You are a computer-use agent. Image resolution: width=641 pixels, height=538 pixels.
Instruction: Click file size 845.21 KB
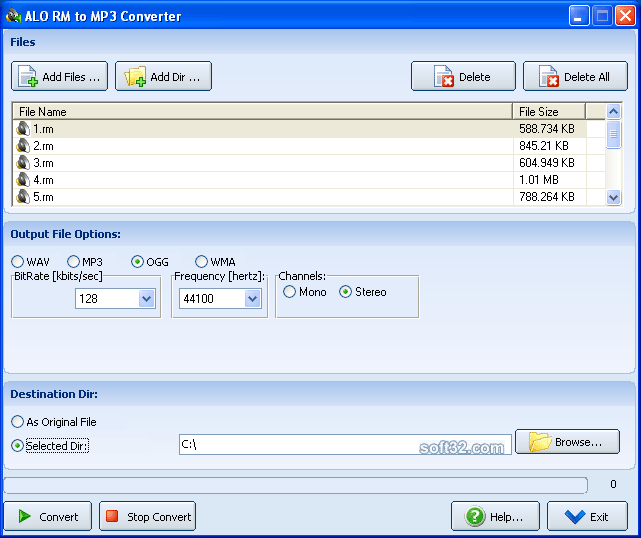(544, 146)
